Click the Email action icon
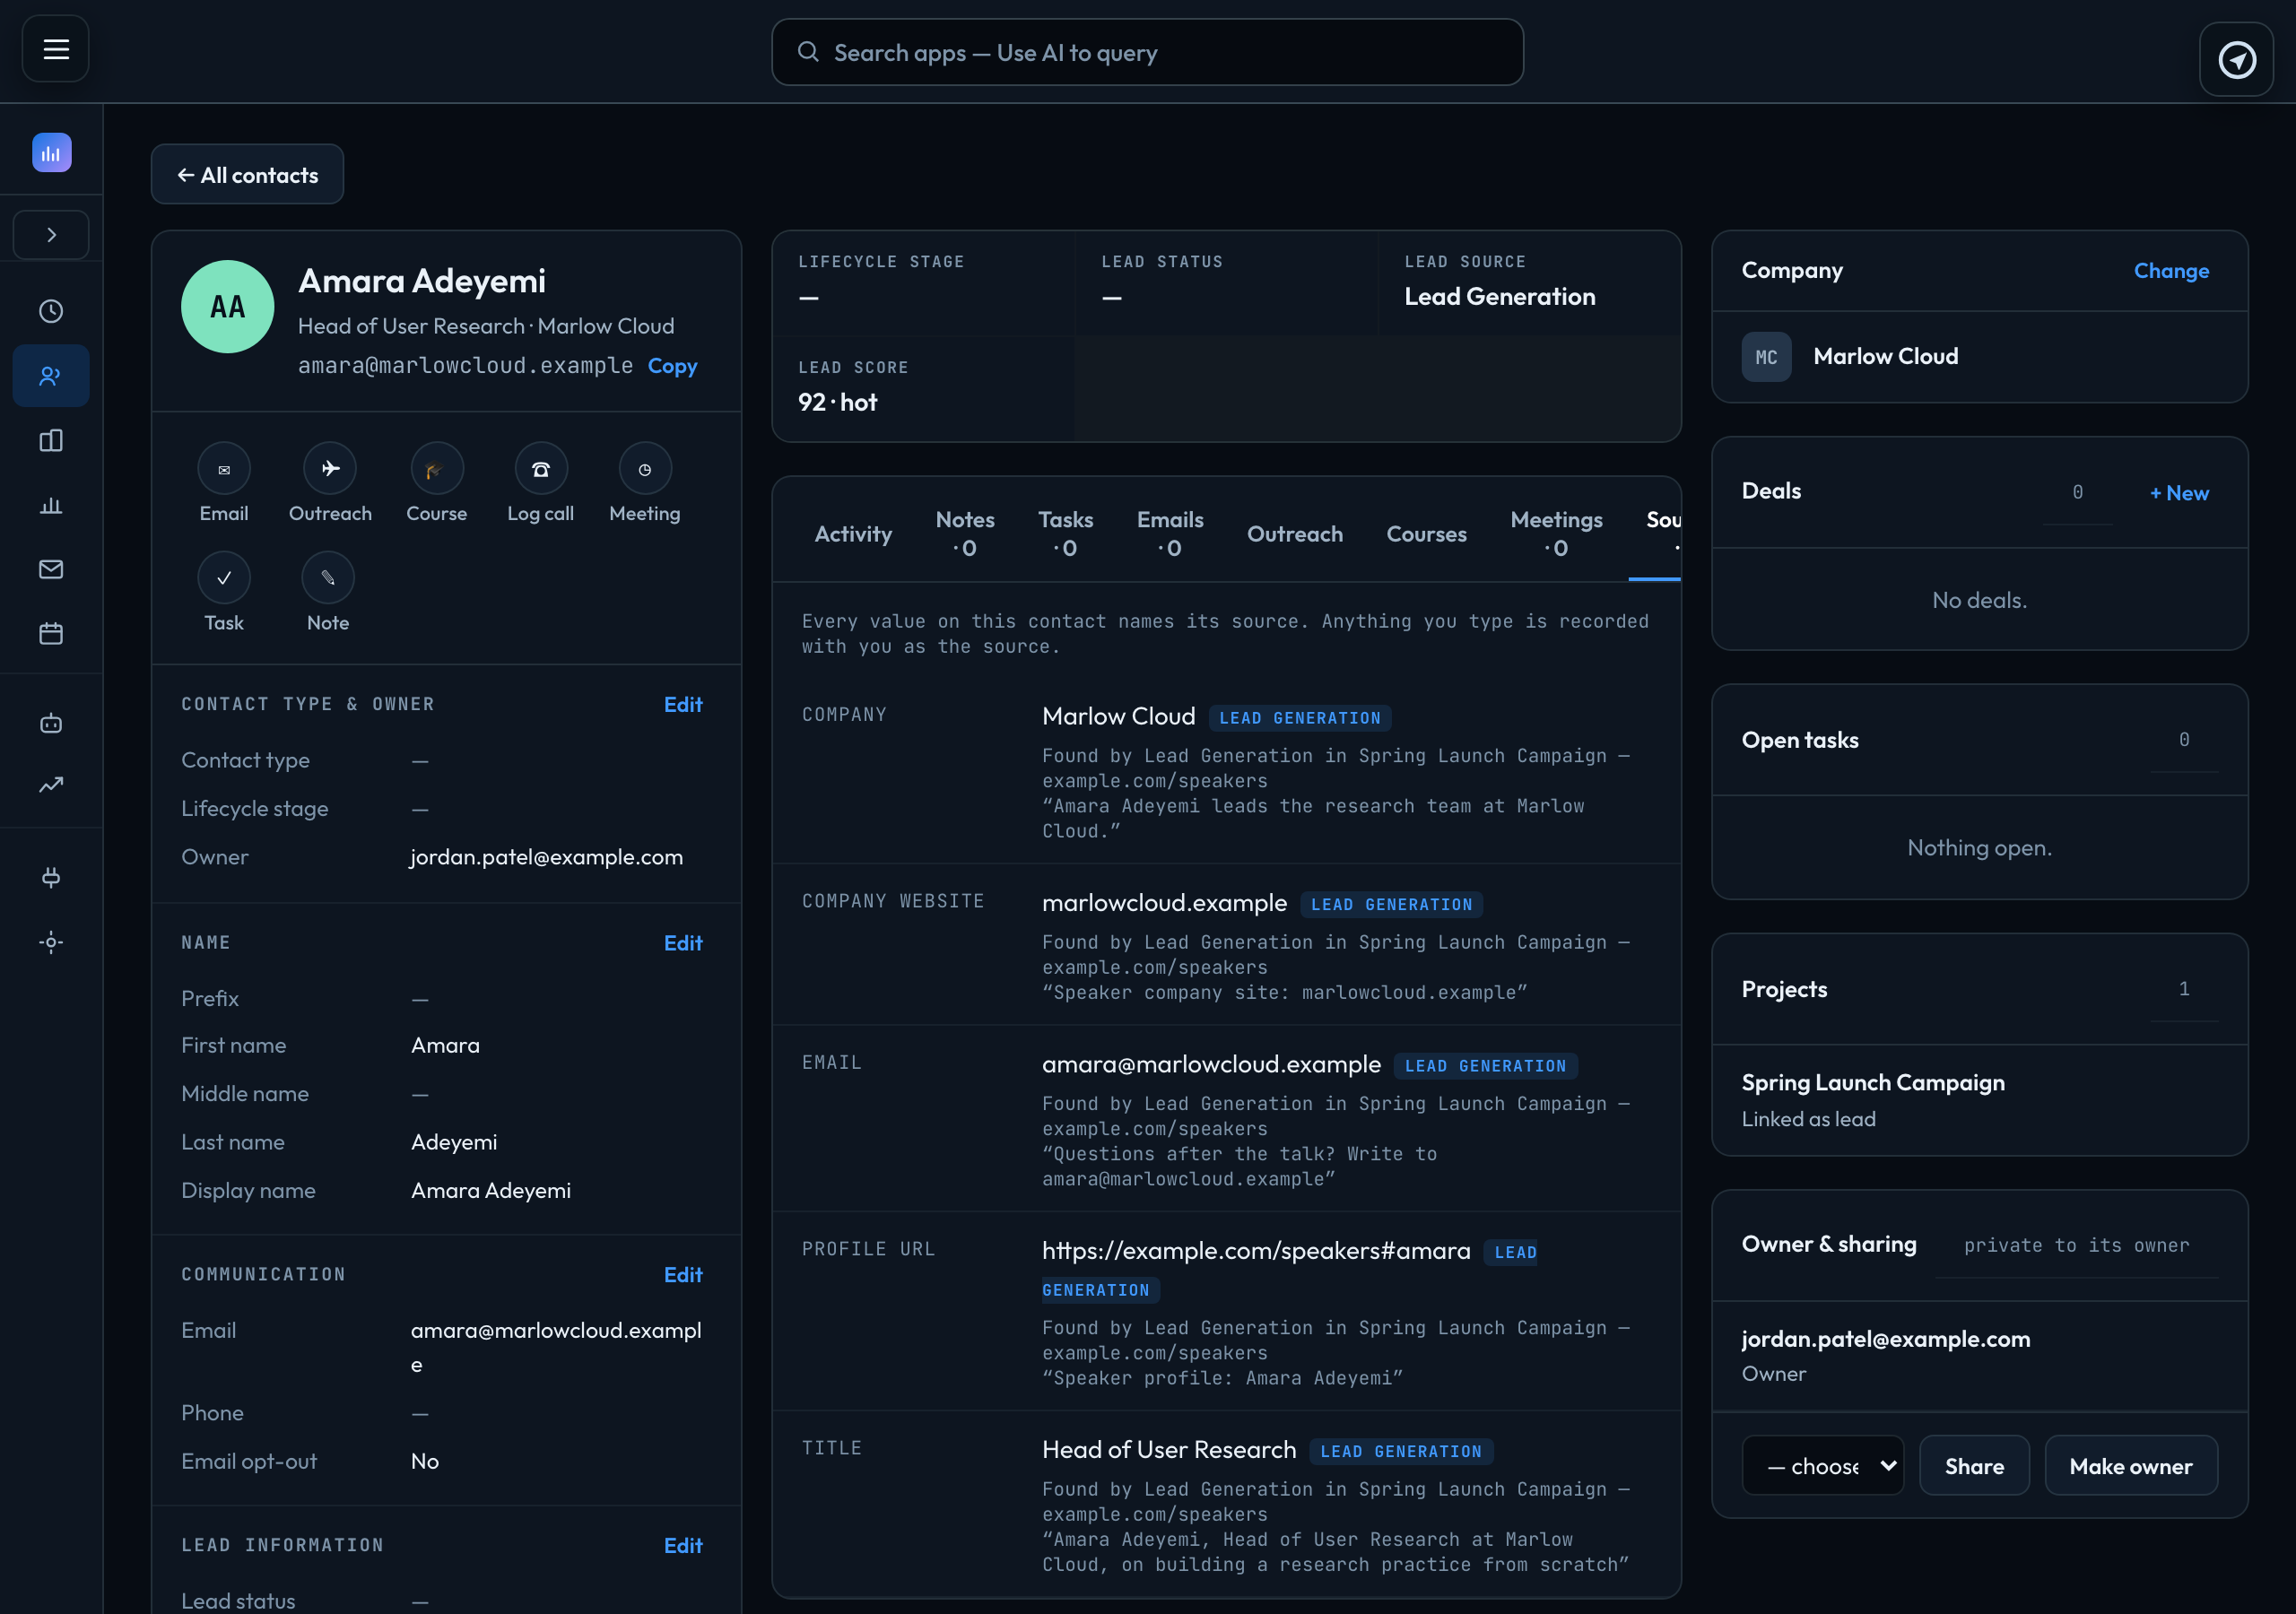This screenshot has height=1614, width=2296. pos(224,468)
